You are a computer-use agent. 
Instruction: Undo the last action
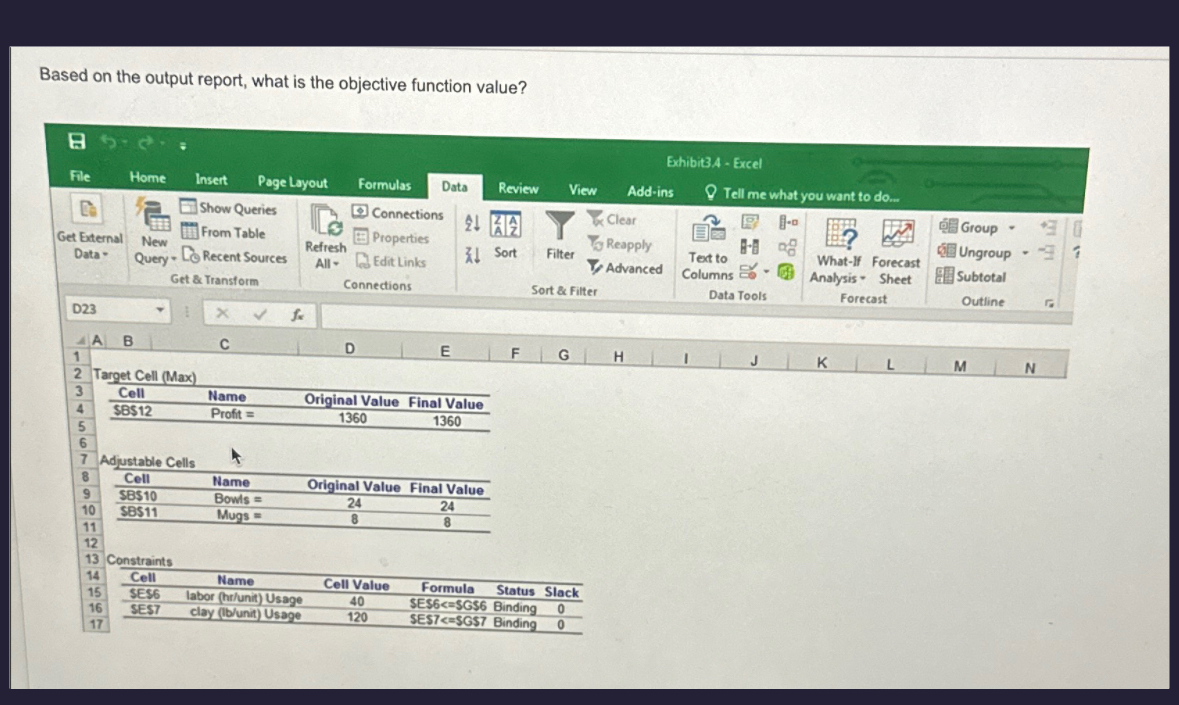click(x=109, y=141)
